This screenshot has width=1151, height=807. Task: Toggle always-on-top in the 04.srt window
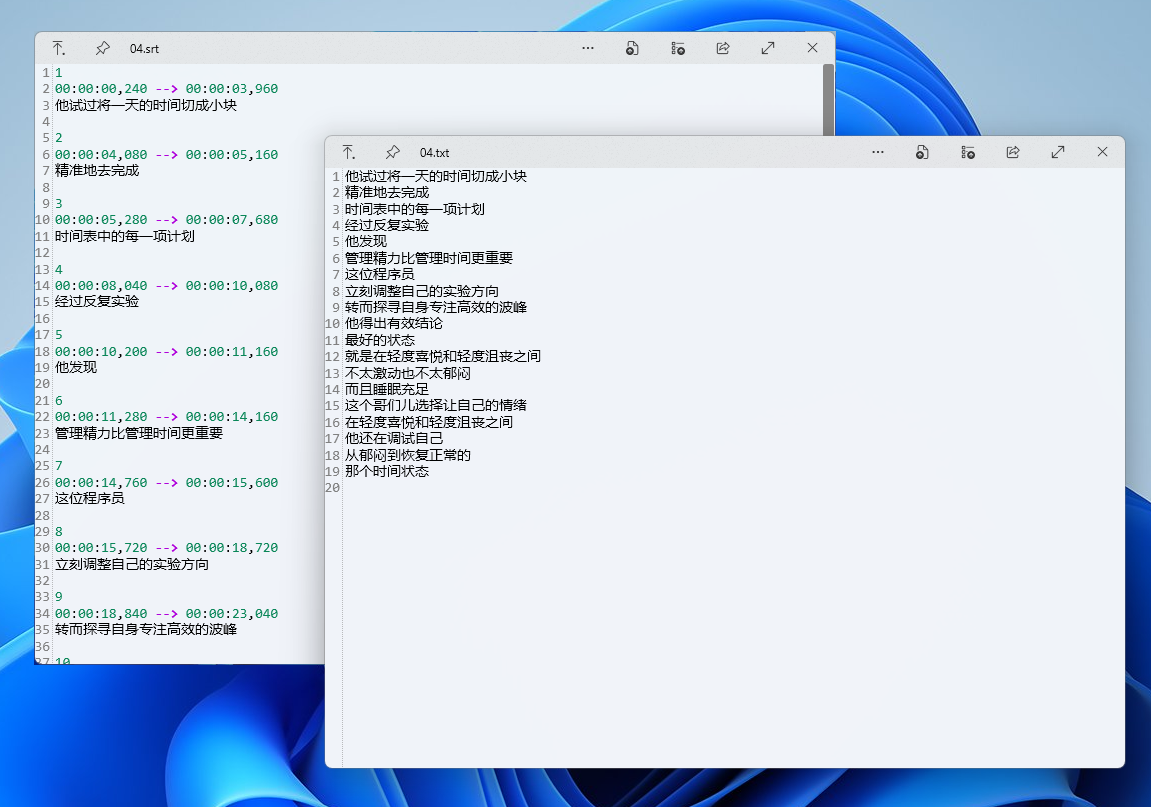58,48
